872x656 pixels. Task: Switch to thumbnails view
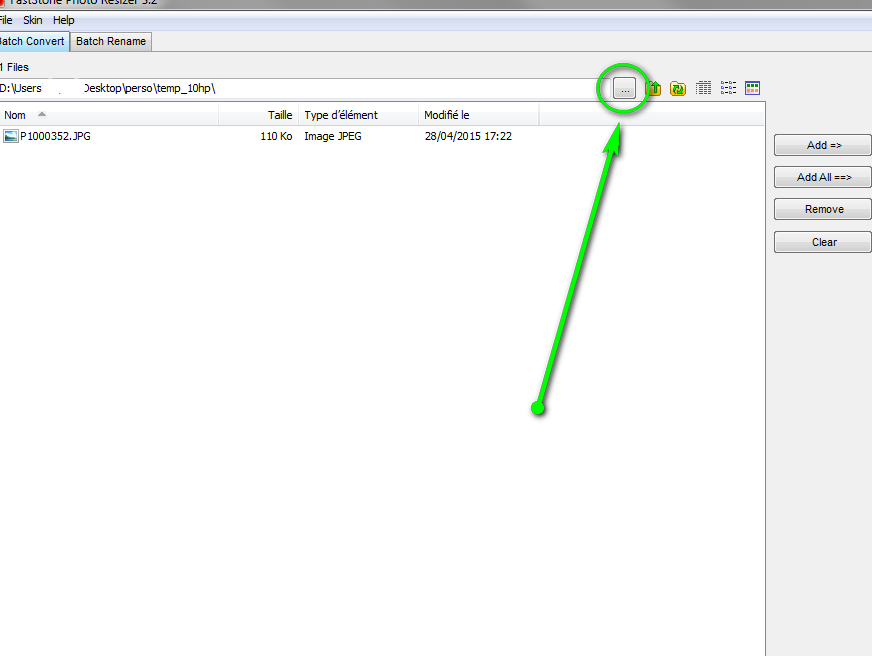[753, 88]
